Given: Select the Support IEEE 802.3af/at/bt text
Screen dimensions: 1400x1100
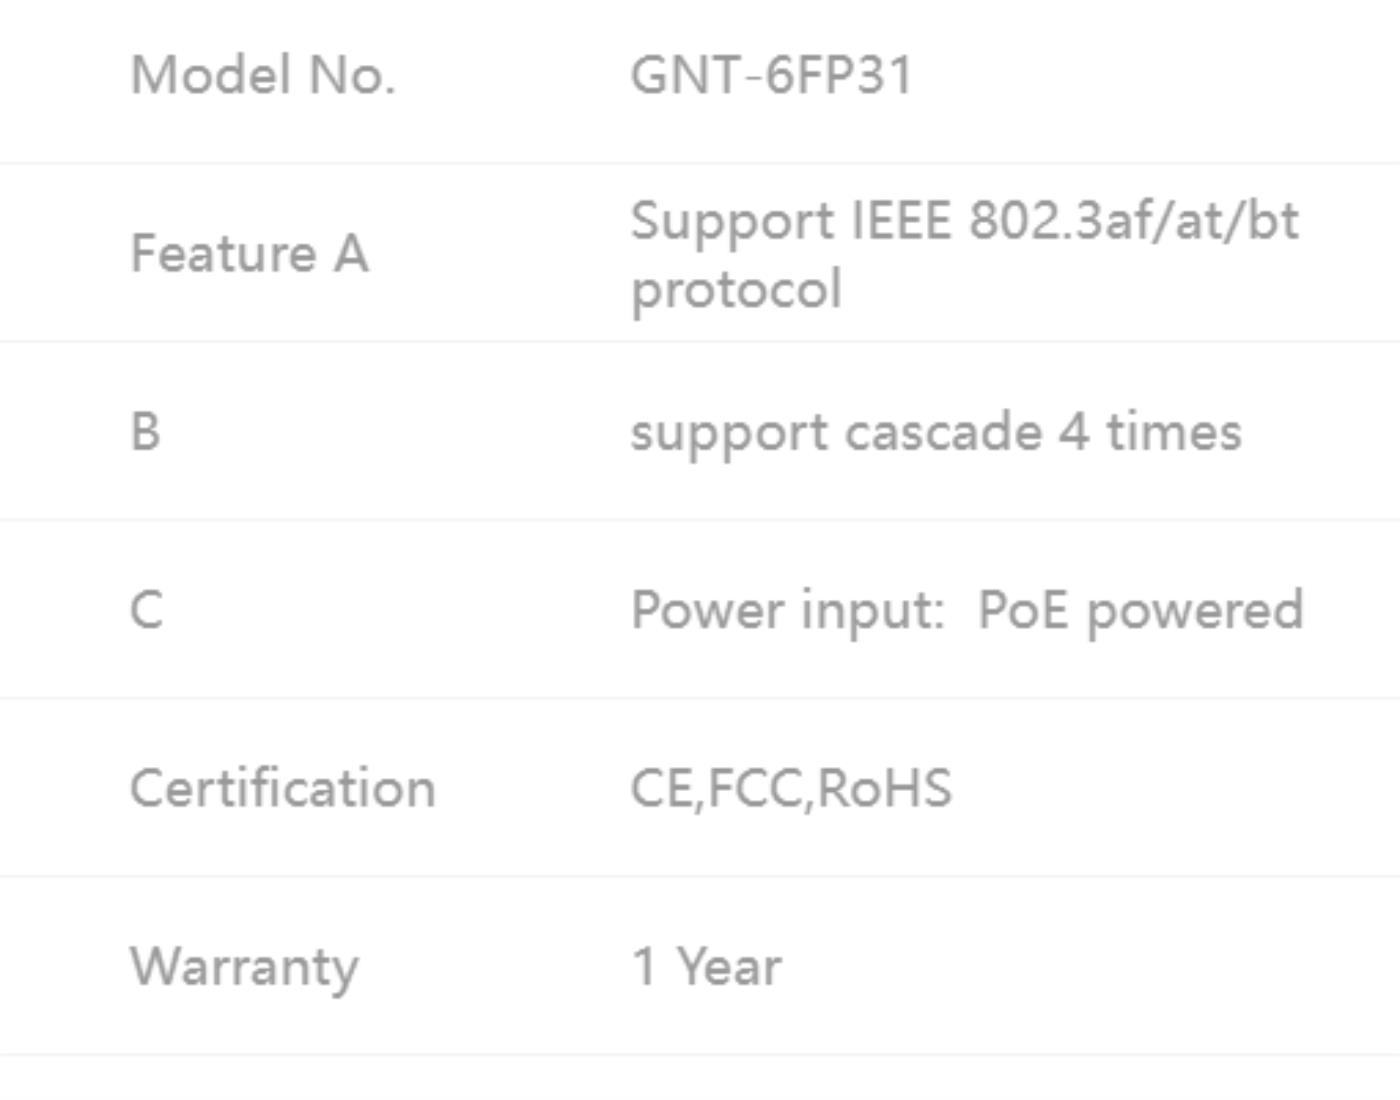Looking at the screenshot, I should coord(965,220).
